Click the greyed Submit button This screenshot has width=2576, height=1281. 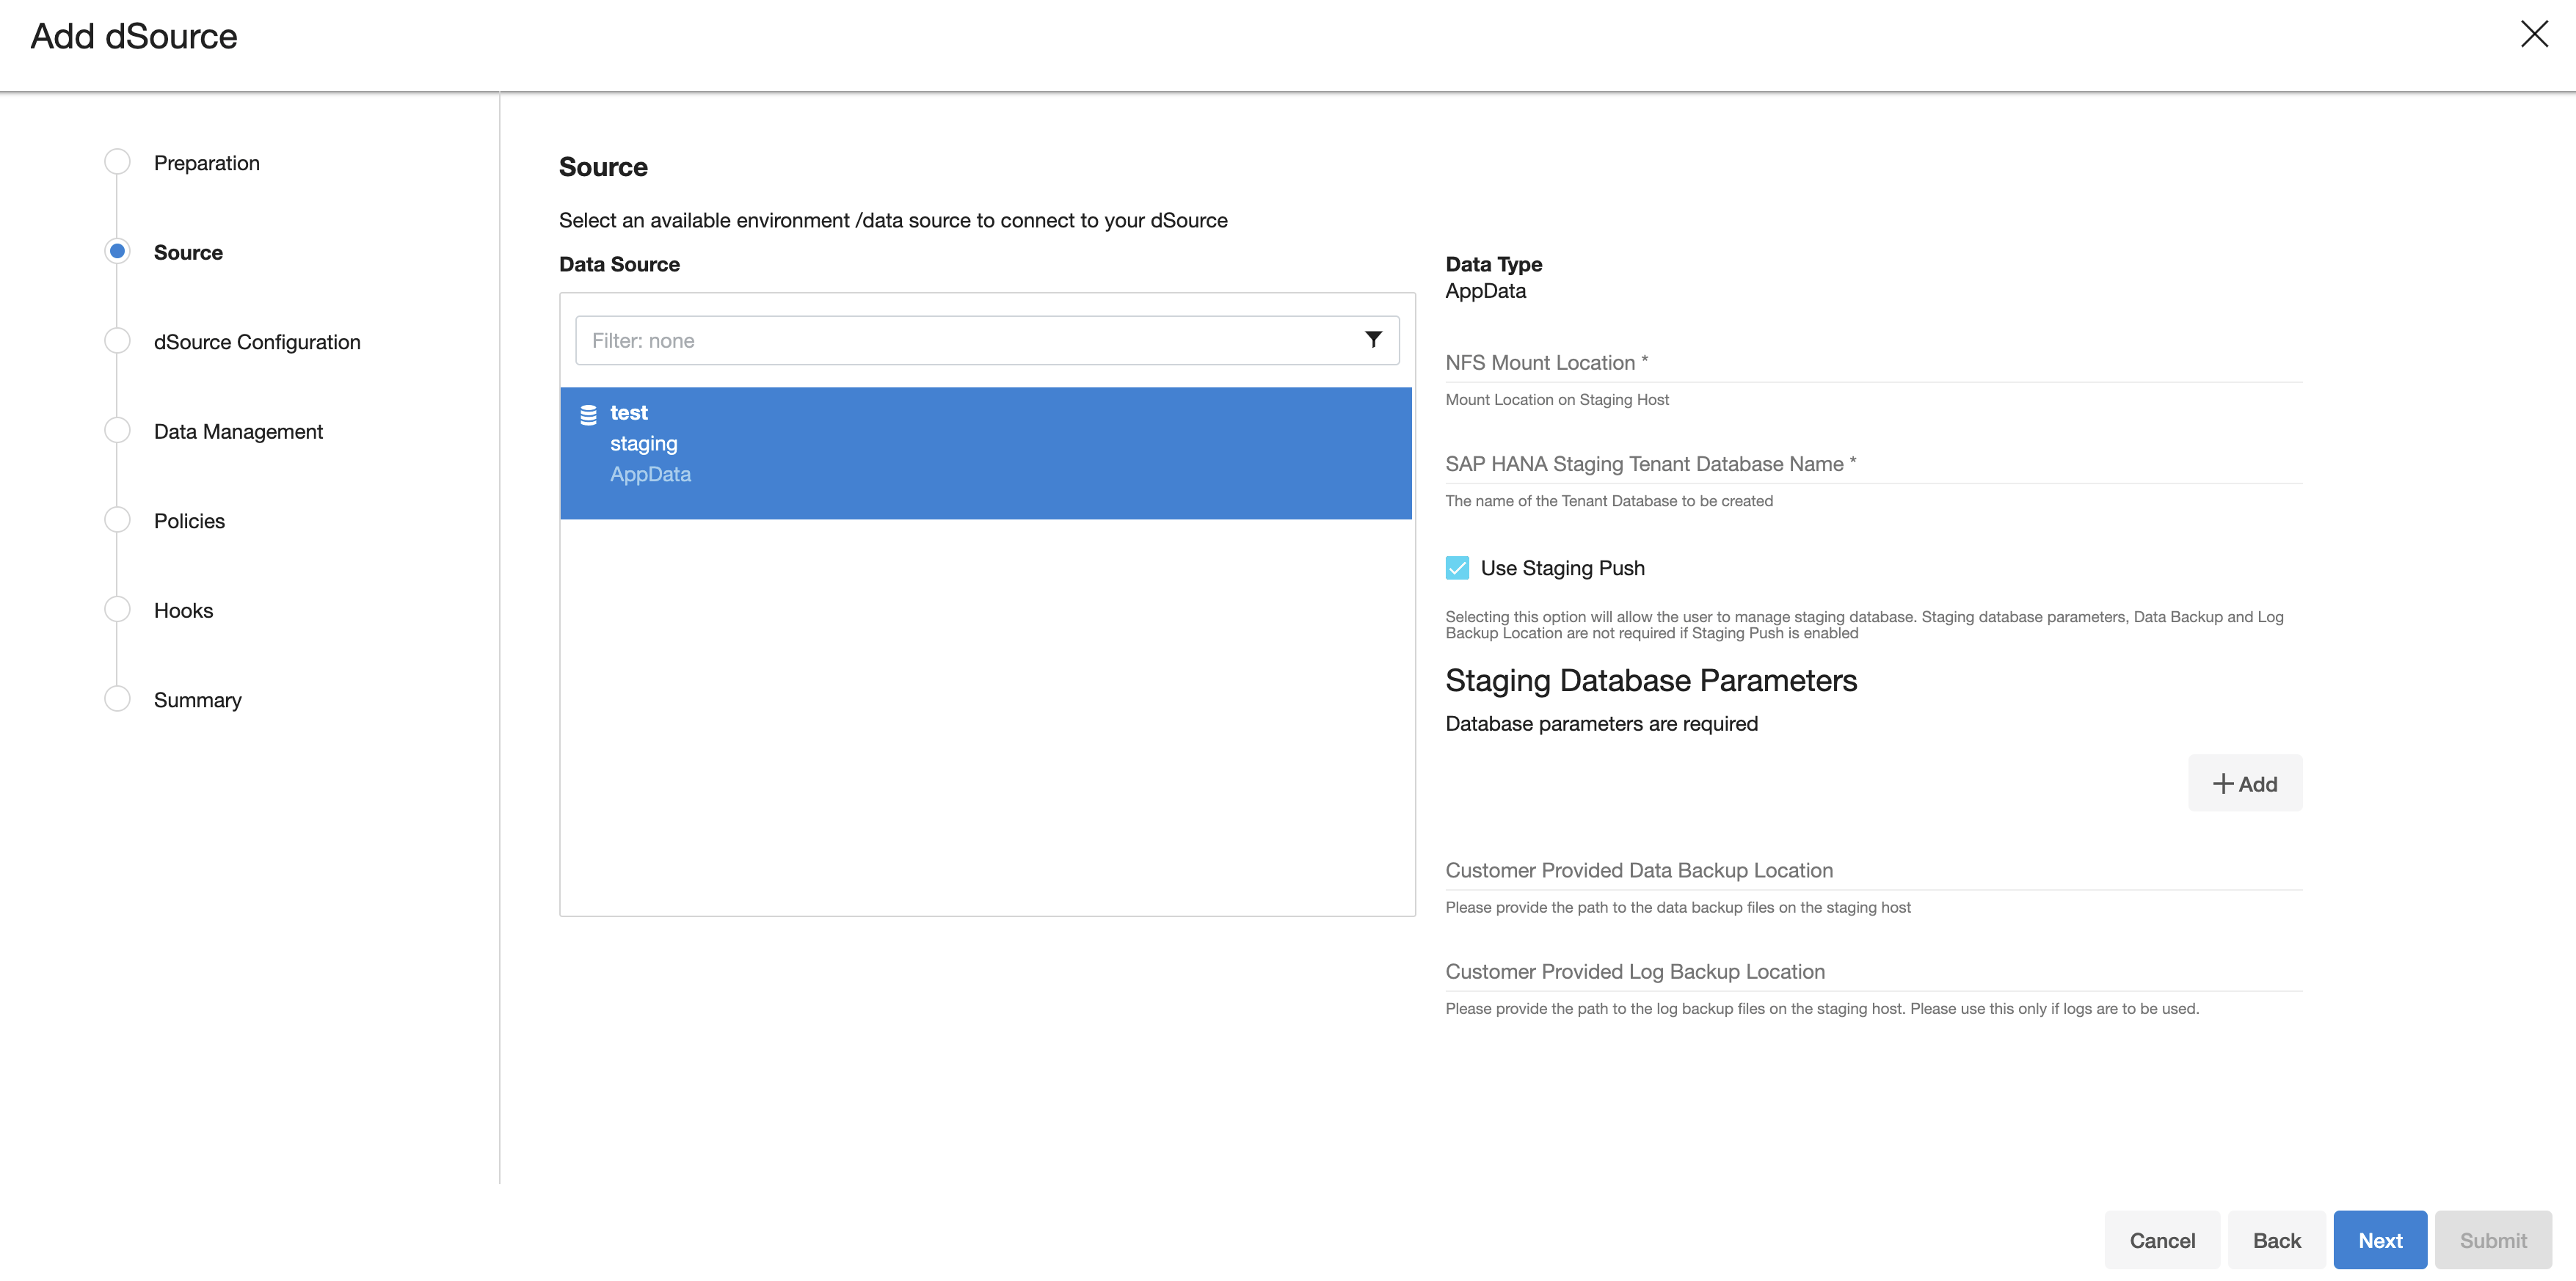pyautogui.click(x=2492, y=1240)
